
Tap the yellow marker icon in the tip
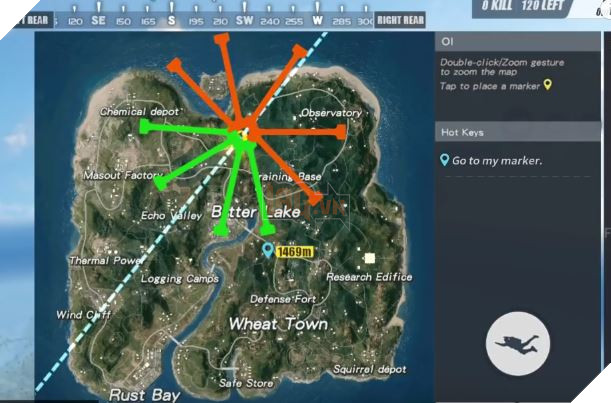pos(547,85)
